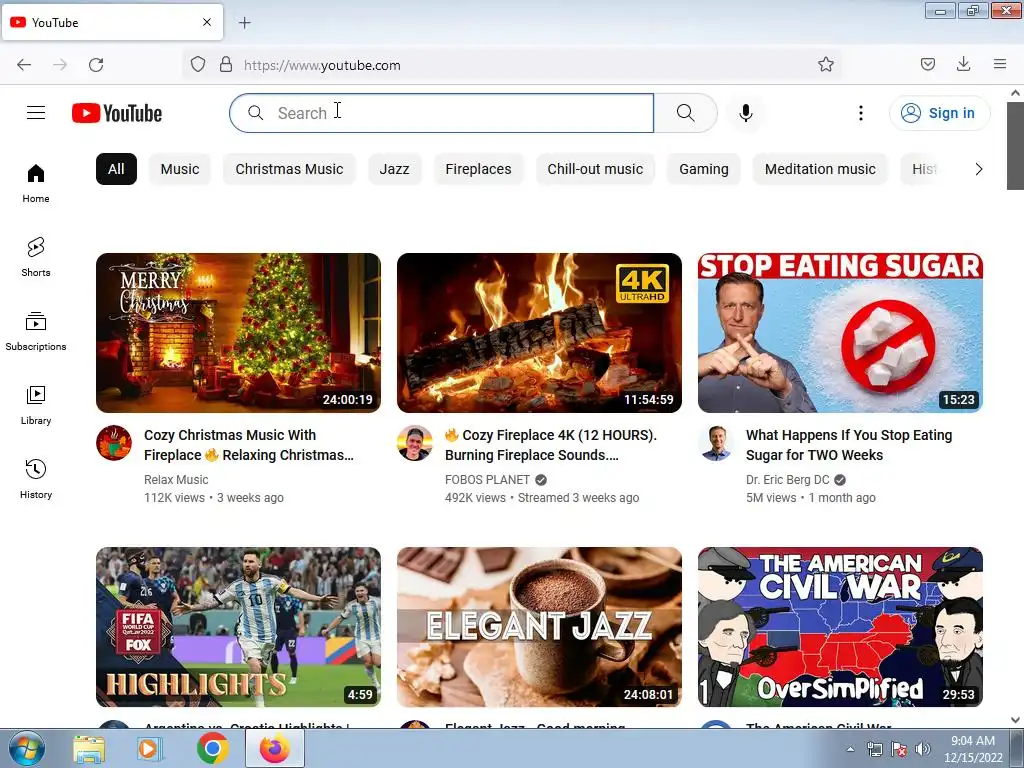Click Cozy Fireplace 4K (12 HOURS) title

(x=551, y=445)
